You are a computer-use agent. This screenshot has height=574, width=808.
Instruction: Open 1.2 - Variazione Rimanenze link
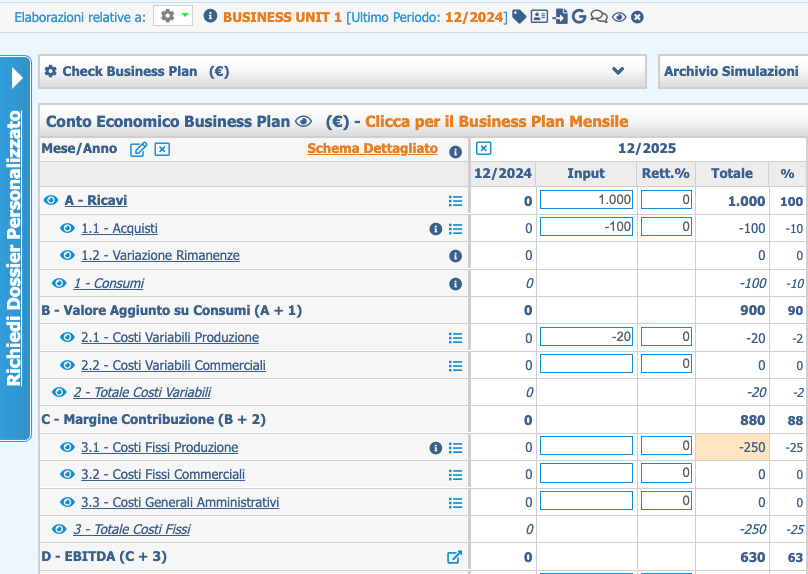click(x=160, y=256)
